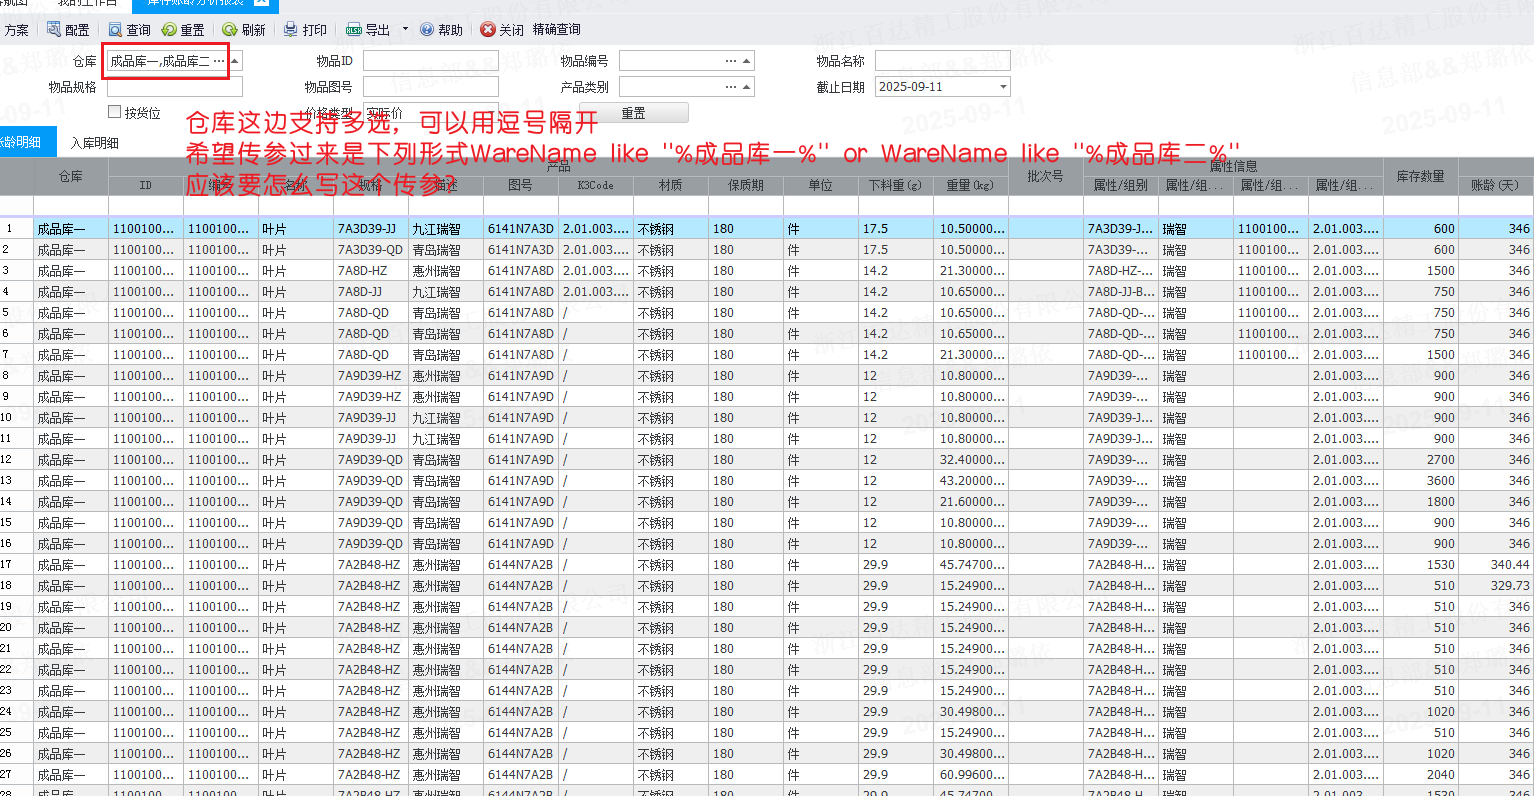Click the 7A8D-JJ cell in row 4

(x=370, y=292)
